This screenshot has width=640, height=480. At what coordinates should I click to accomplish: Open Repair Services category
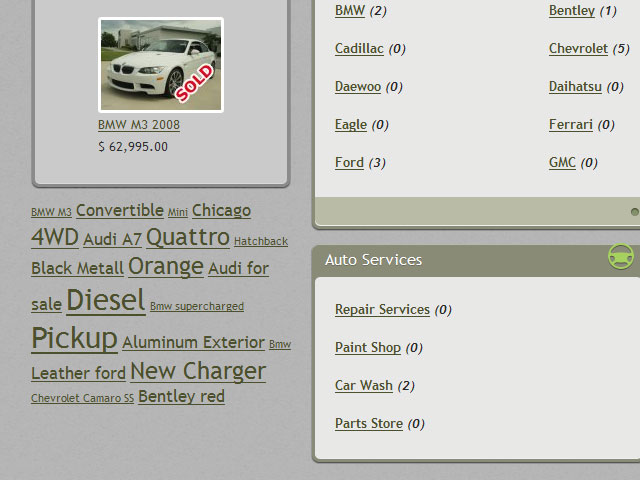382,309
